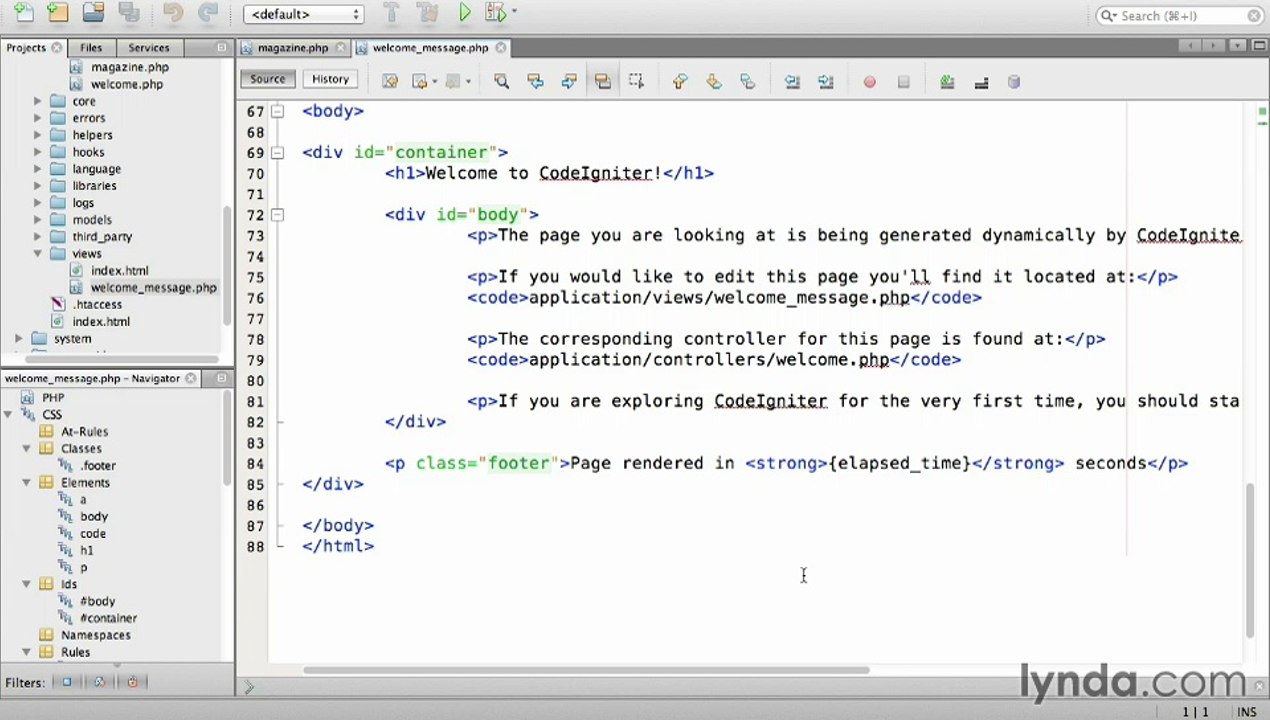Toggle Highlight Search in editor toolbar
1270x720 pixels.
point(602,82)
